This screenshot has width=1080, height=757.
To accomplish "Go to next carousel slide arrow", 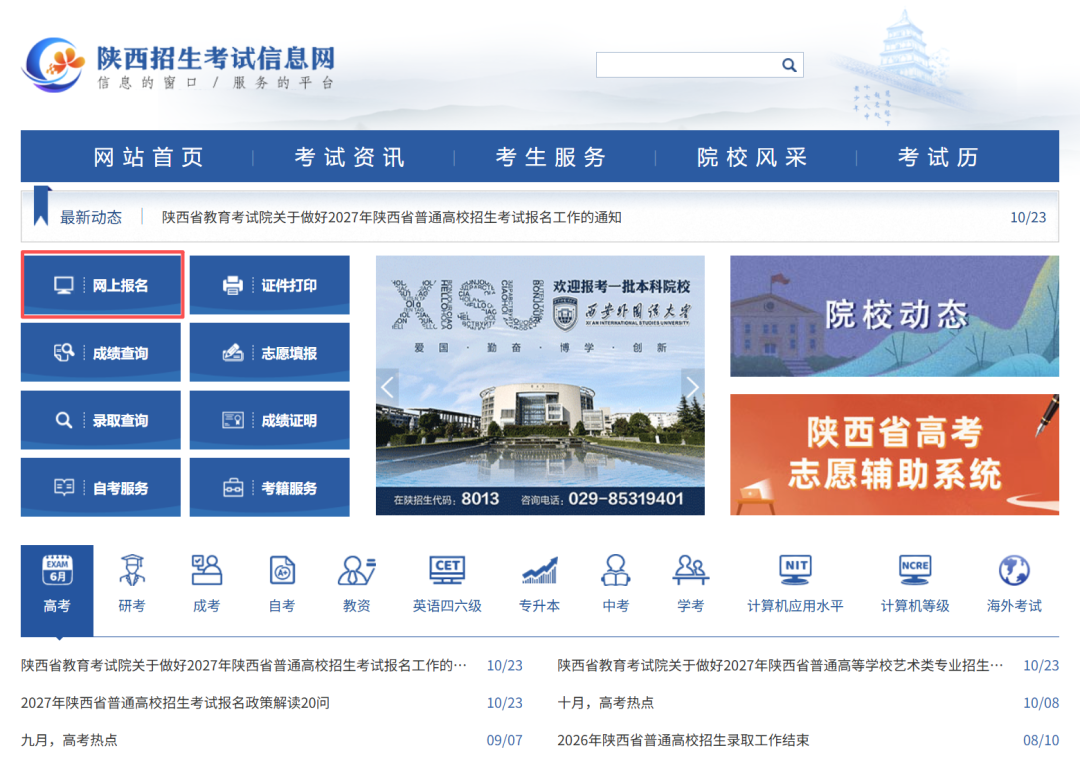I will [692, 387].
